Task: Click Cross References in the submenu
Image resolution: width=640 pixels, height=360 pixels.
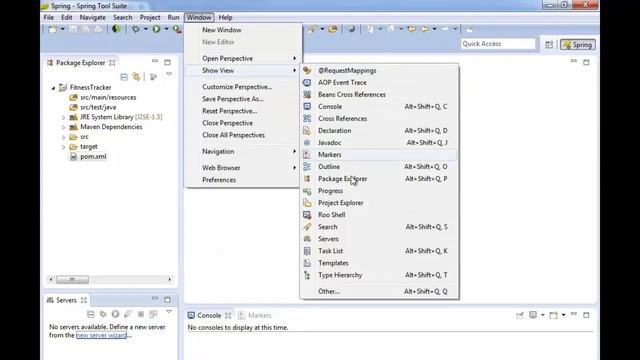Action: click(x=379, y=118)
